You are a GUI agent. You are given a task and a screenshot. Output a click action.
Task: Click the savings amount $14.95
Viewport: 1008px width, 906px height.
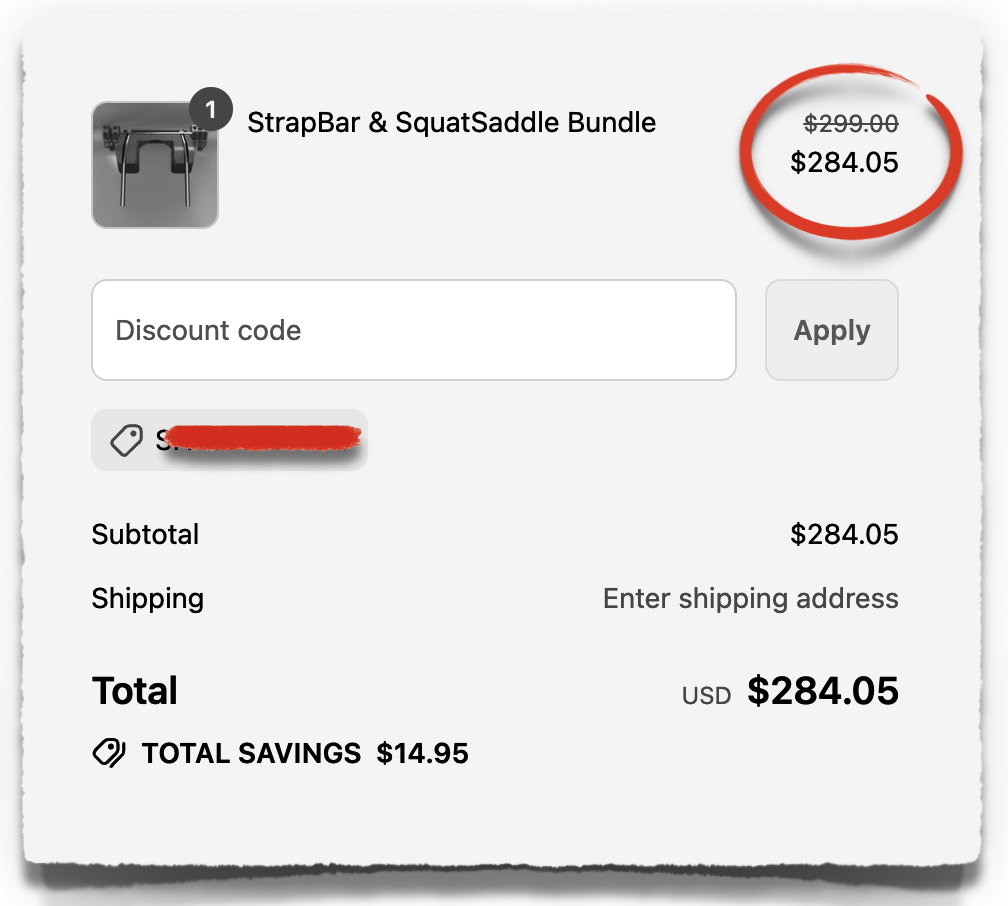click(x=423, y=752)
